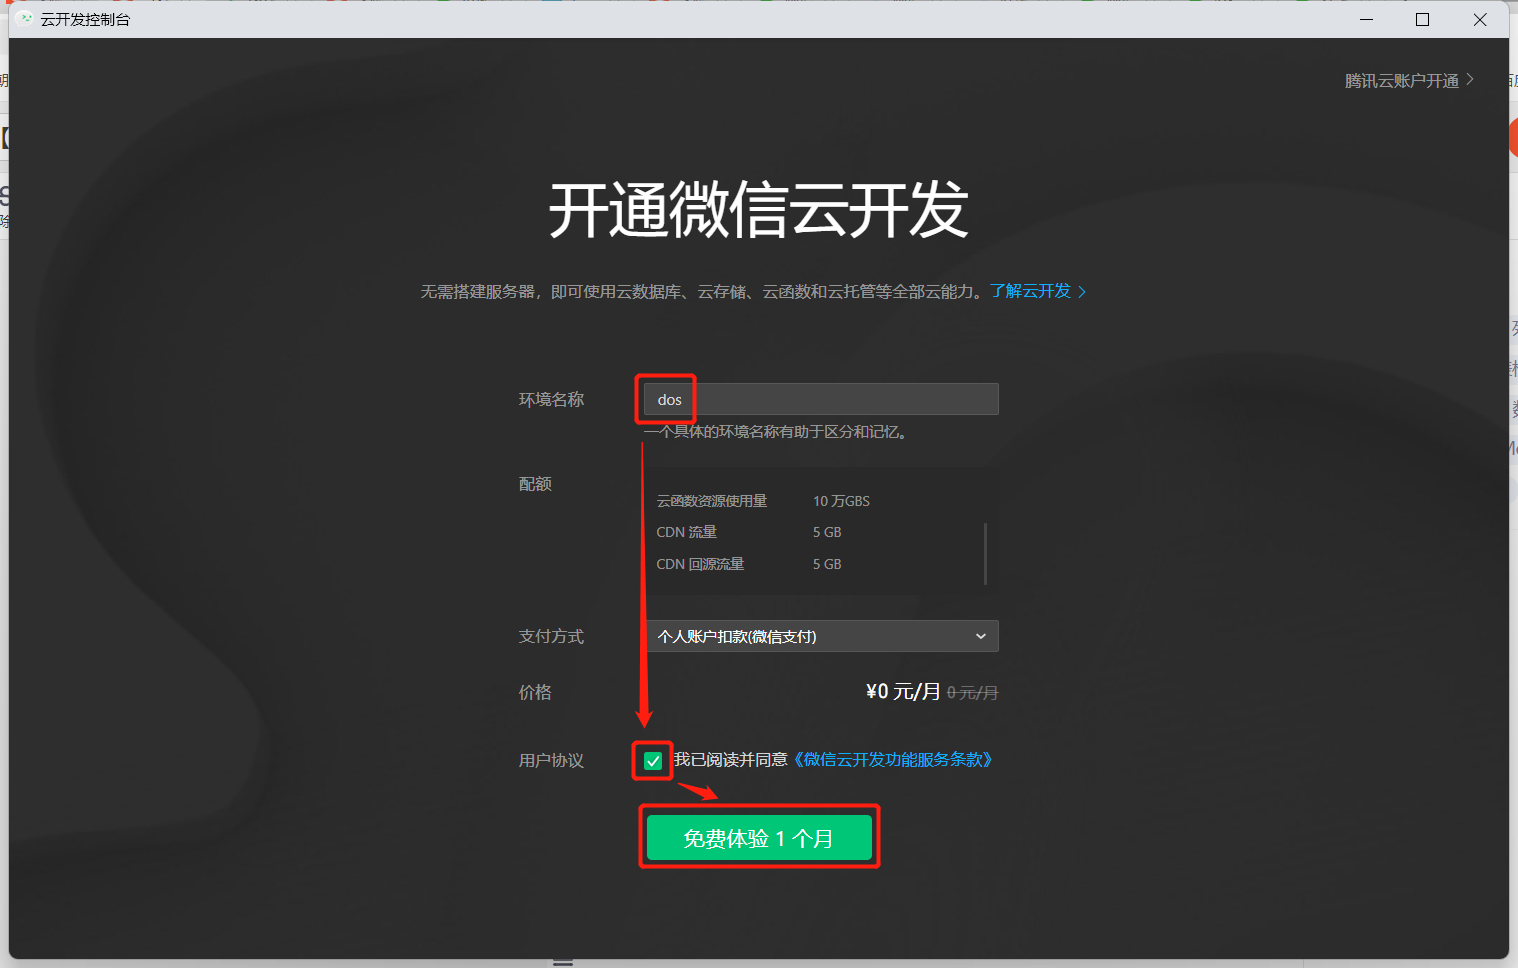1518x968 pixels.
Task: Click the 价格 label
Action: click(535, 692)
